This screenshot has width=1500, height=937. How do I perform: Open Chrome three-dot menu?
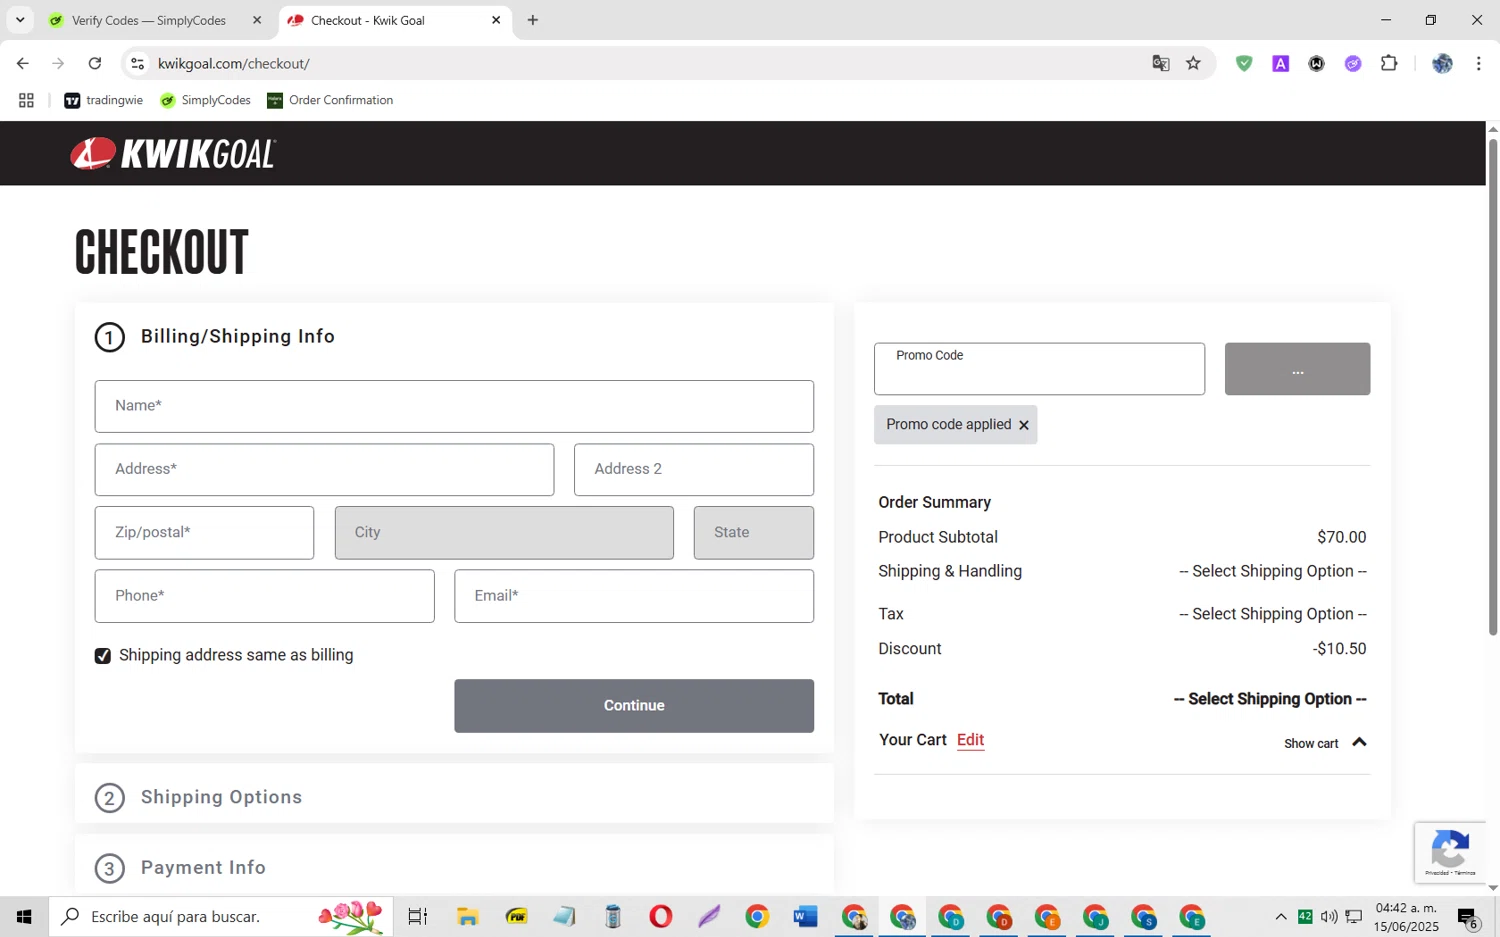pos(1478,63)
